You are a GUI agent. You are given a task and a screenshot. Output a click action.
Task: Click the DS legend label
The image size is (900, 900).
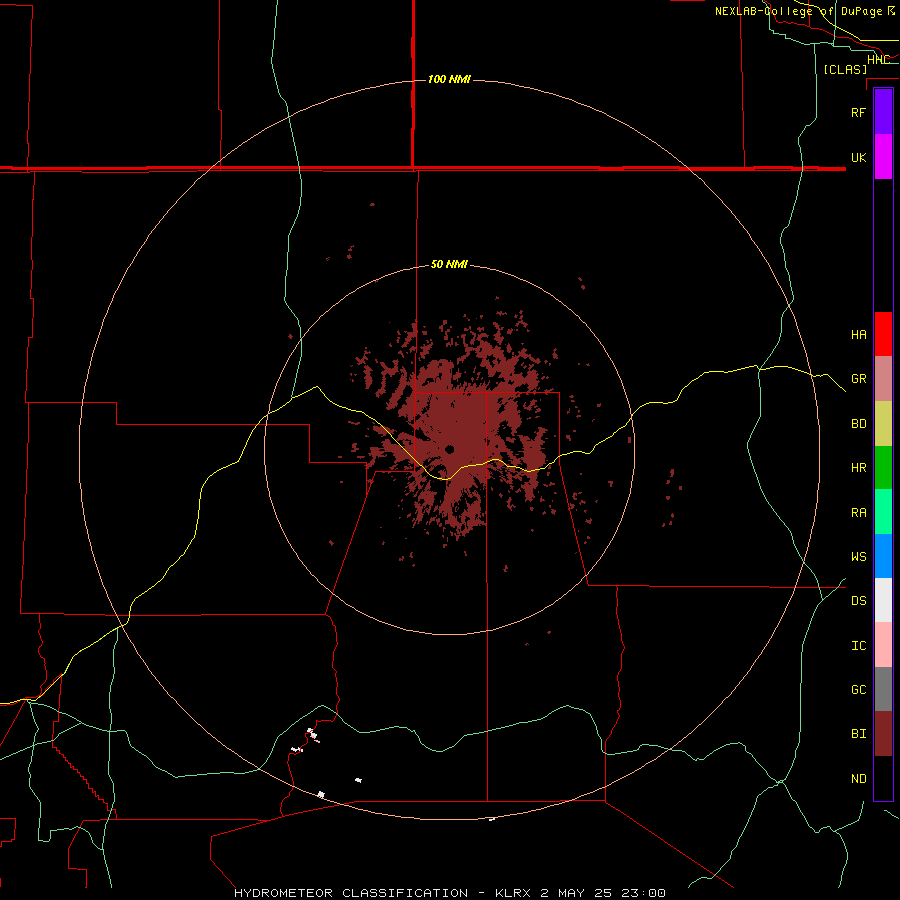858,601
